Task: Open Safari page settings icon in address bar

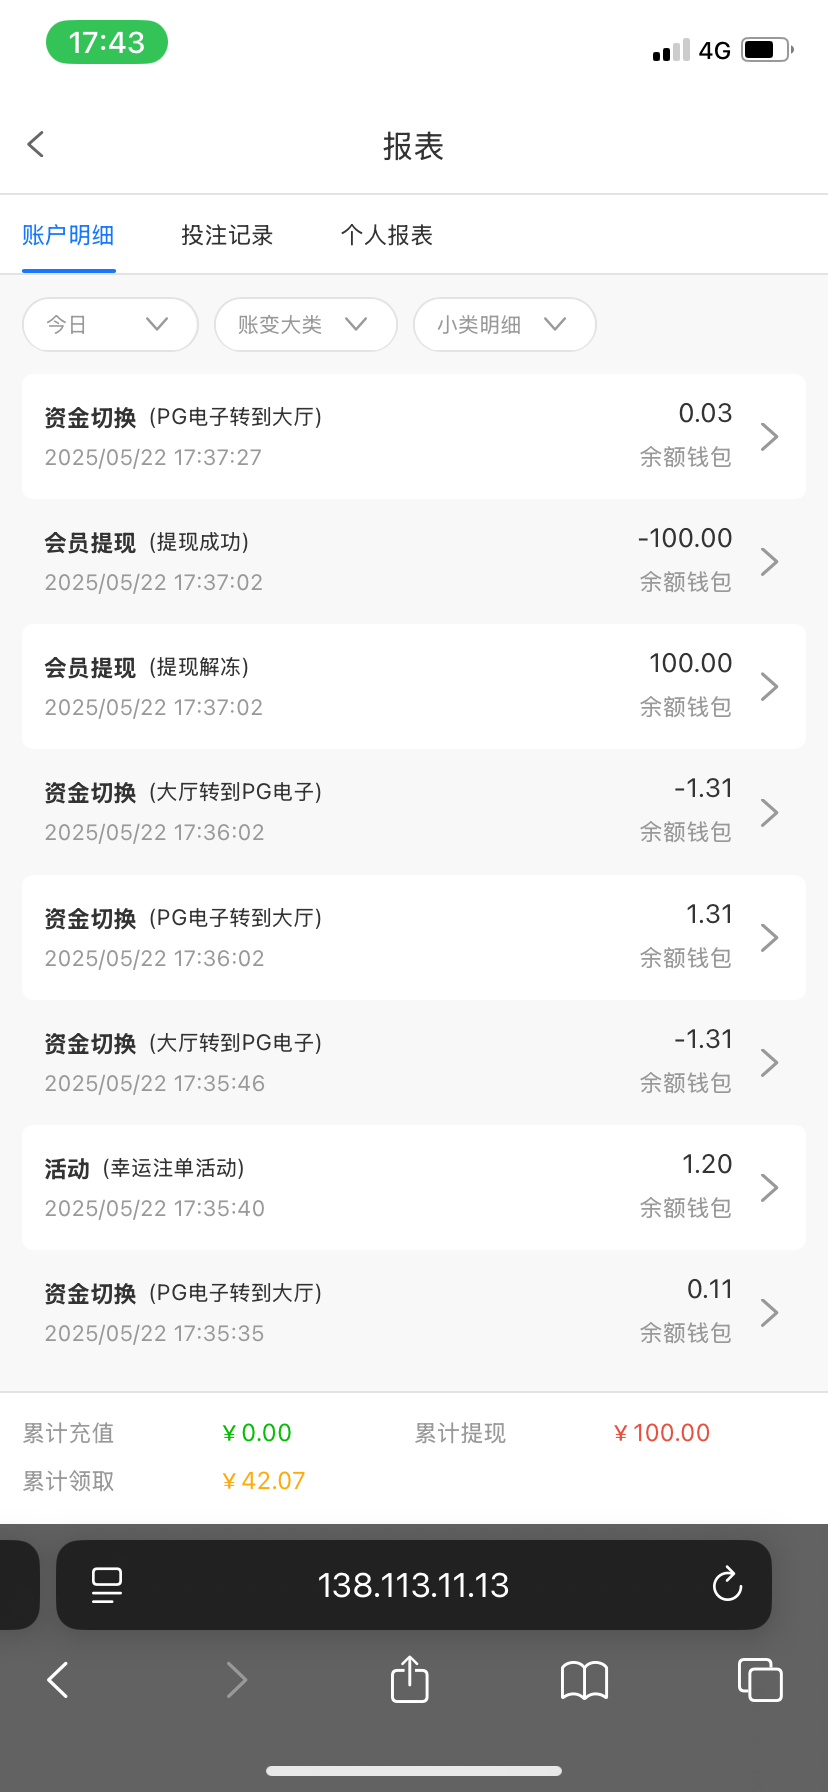Action: (107, 1584)
